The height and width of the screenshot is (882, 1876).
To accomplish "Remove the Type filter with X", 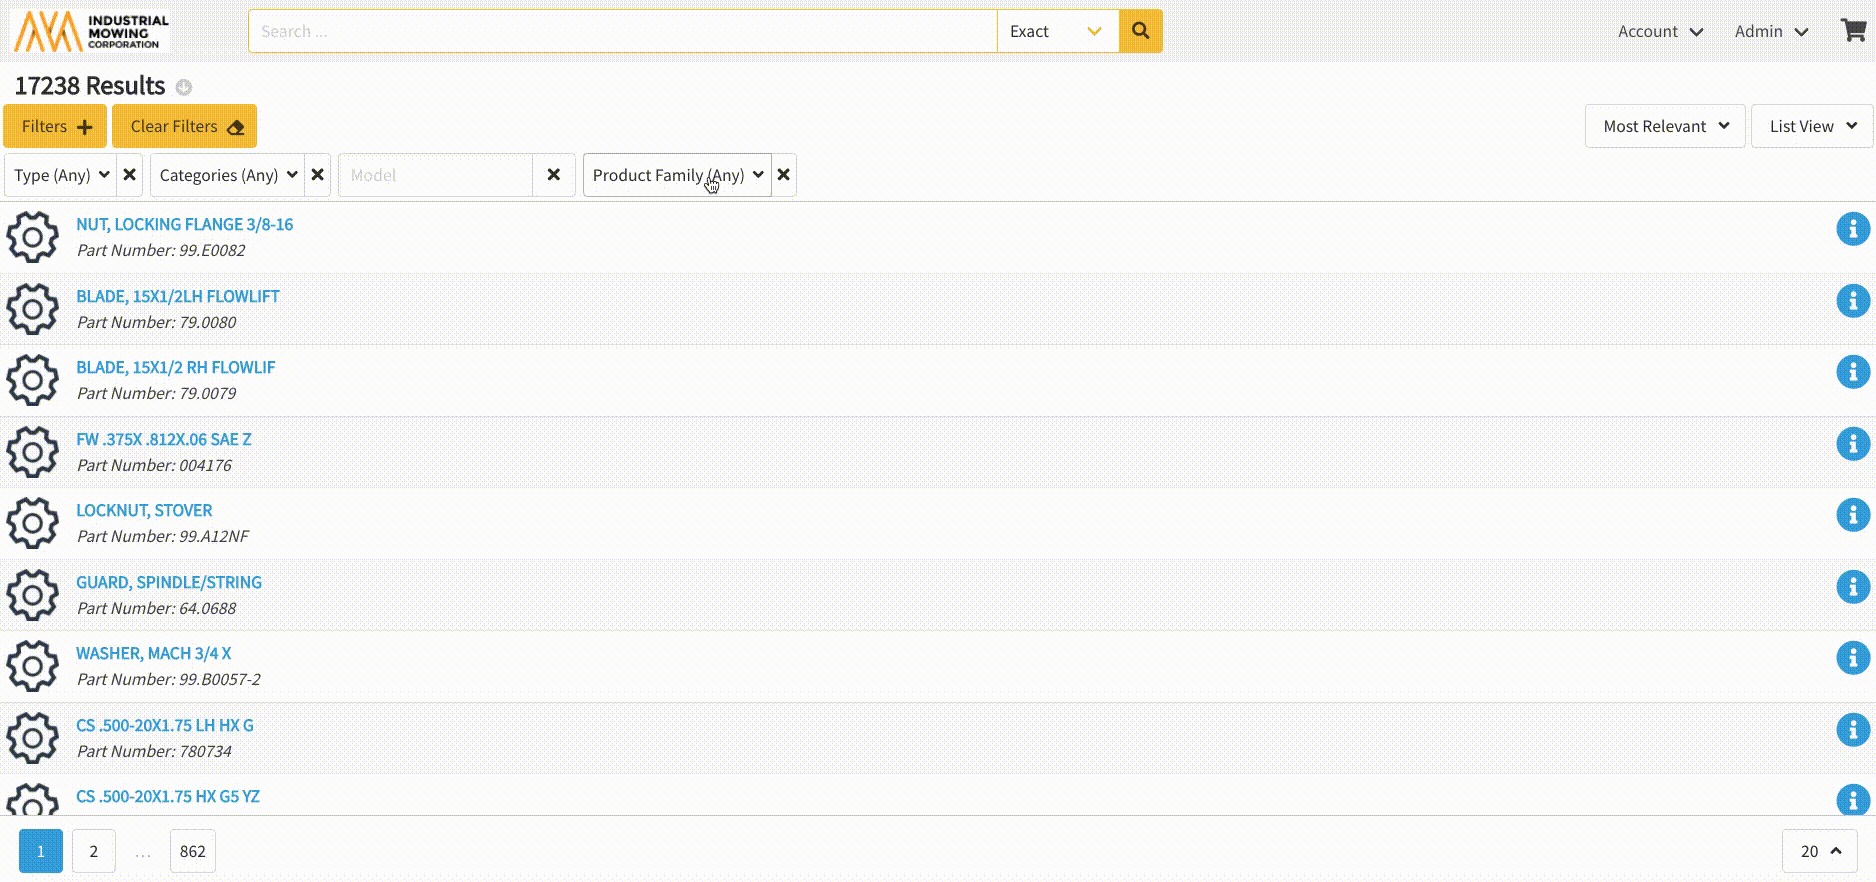I will click(130, 175).
